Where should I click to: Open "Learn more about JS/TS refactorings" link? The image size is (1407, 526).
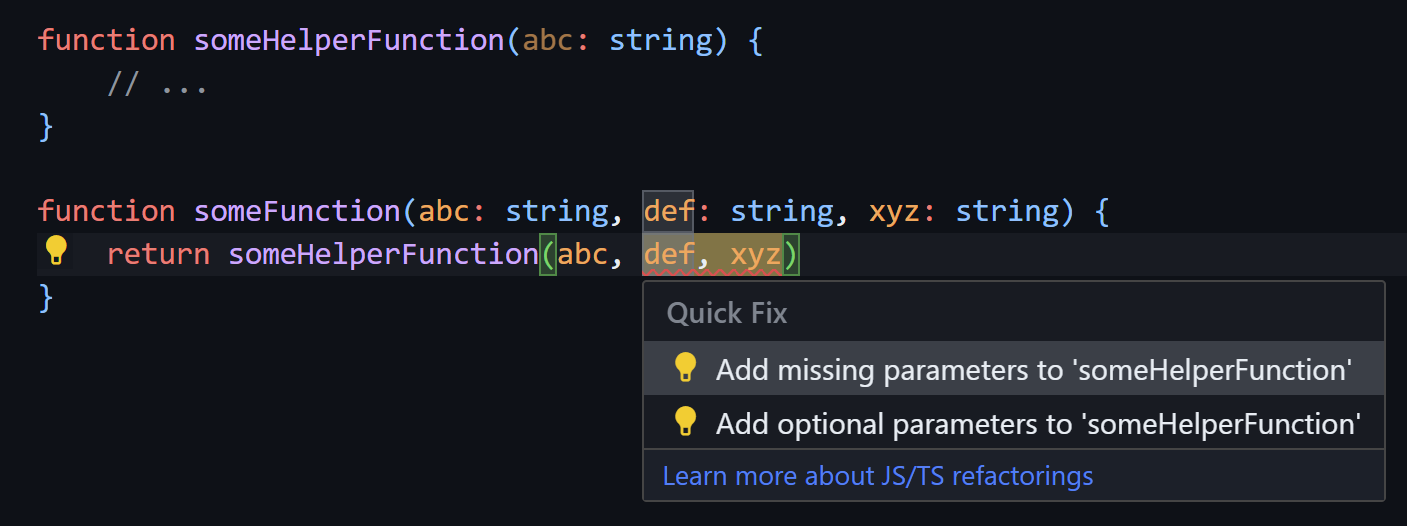(x=877, y=476)
